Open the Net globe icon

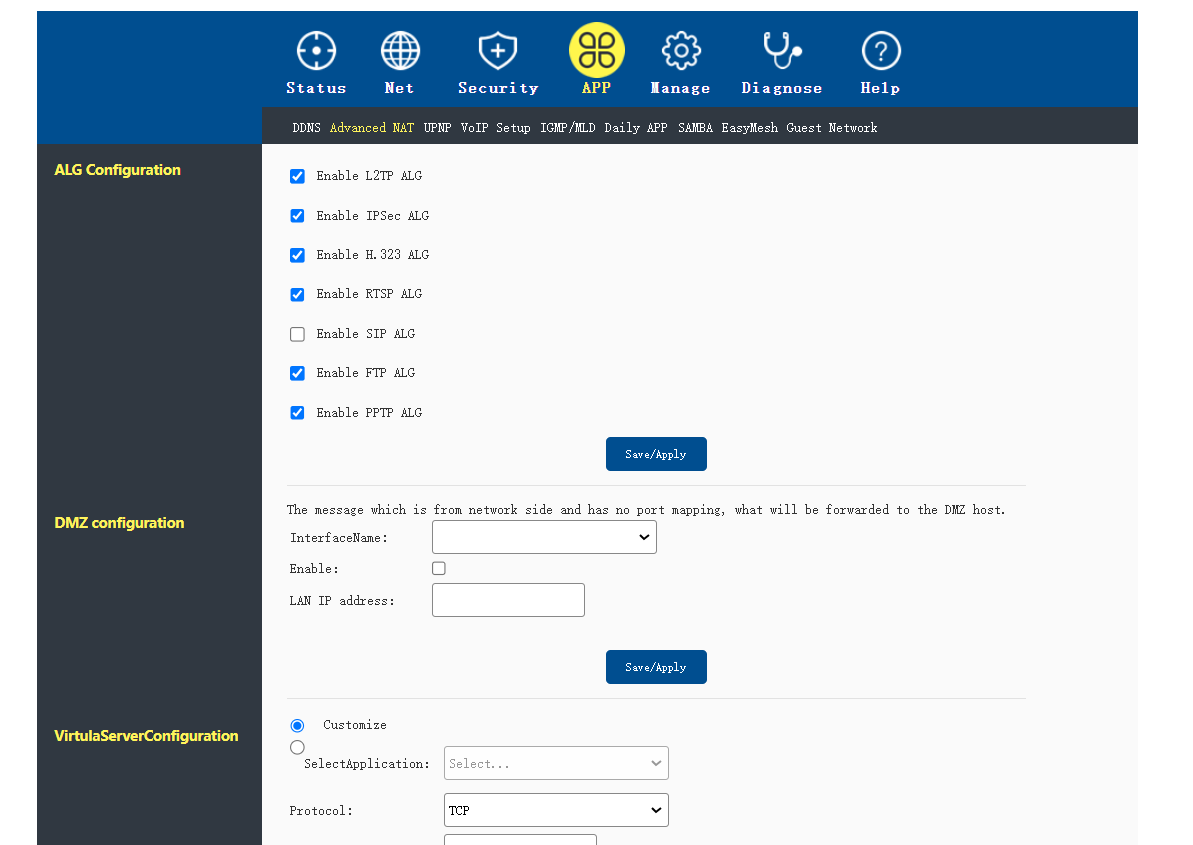(400, 51)
